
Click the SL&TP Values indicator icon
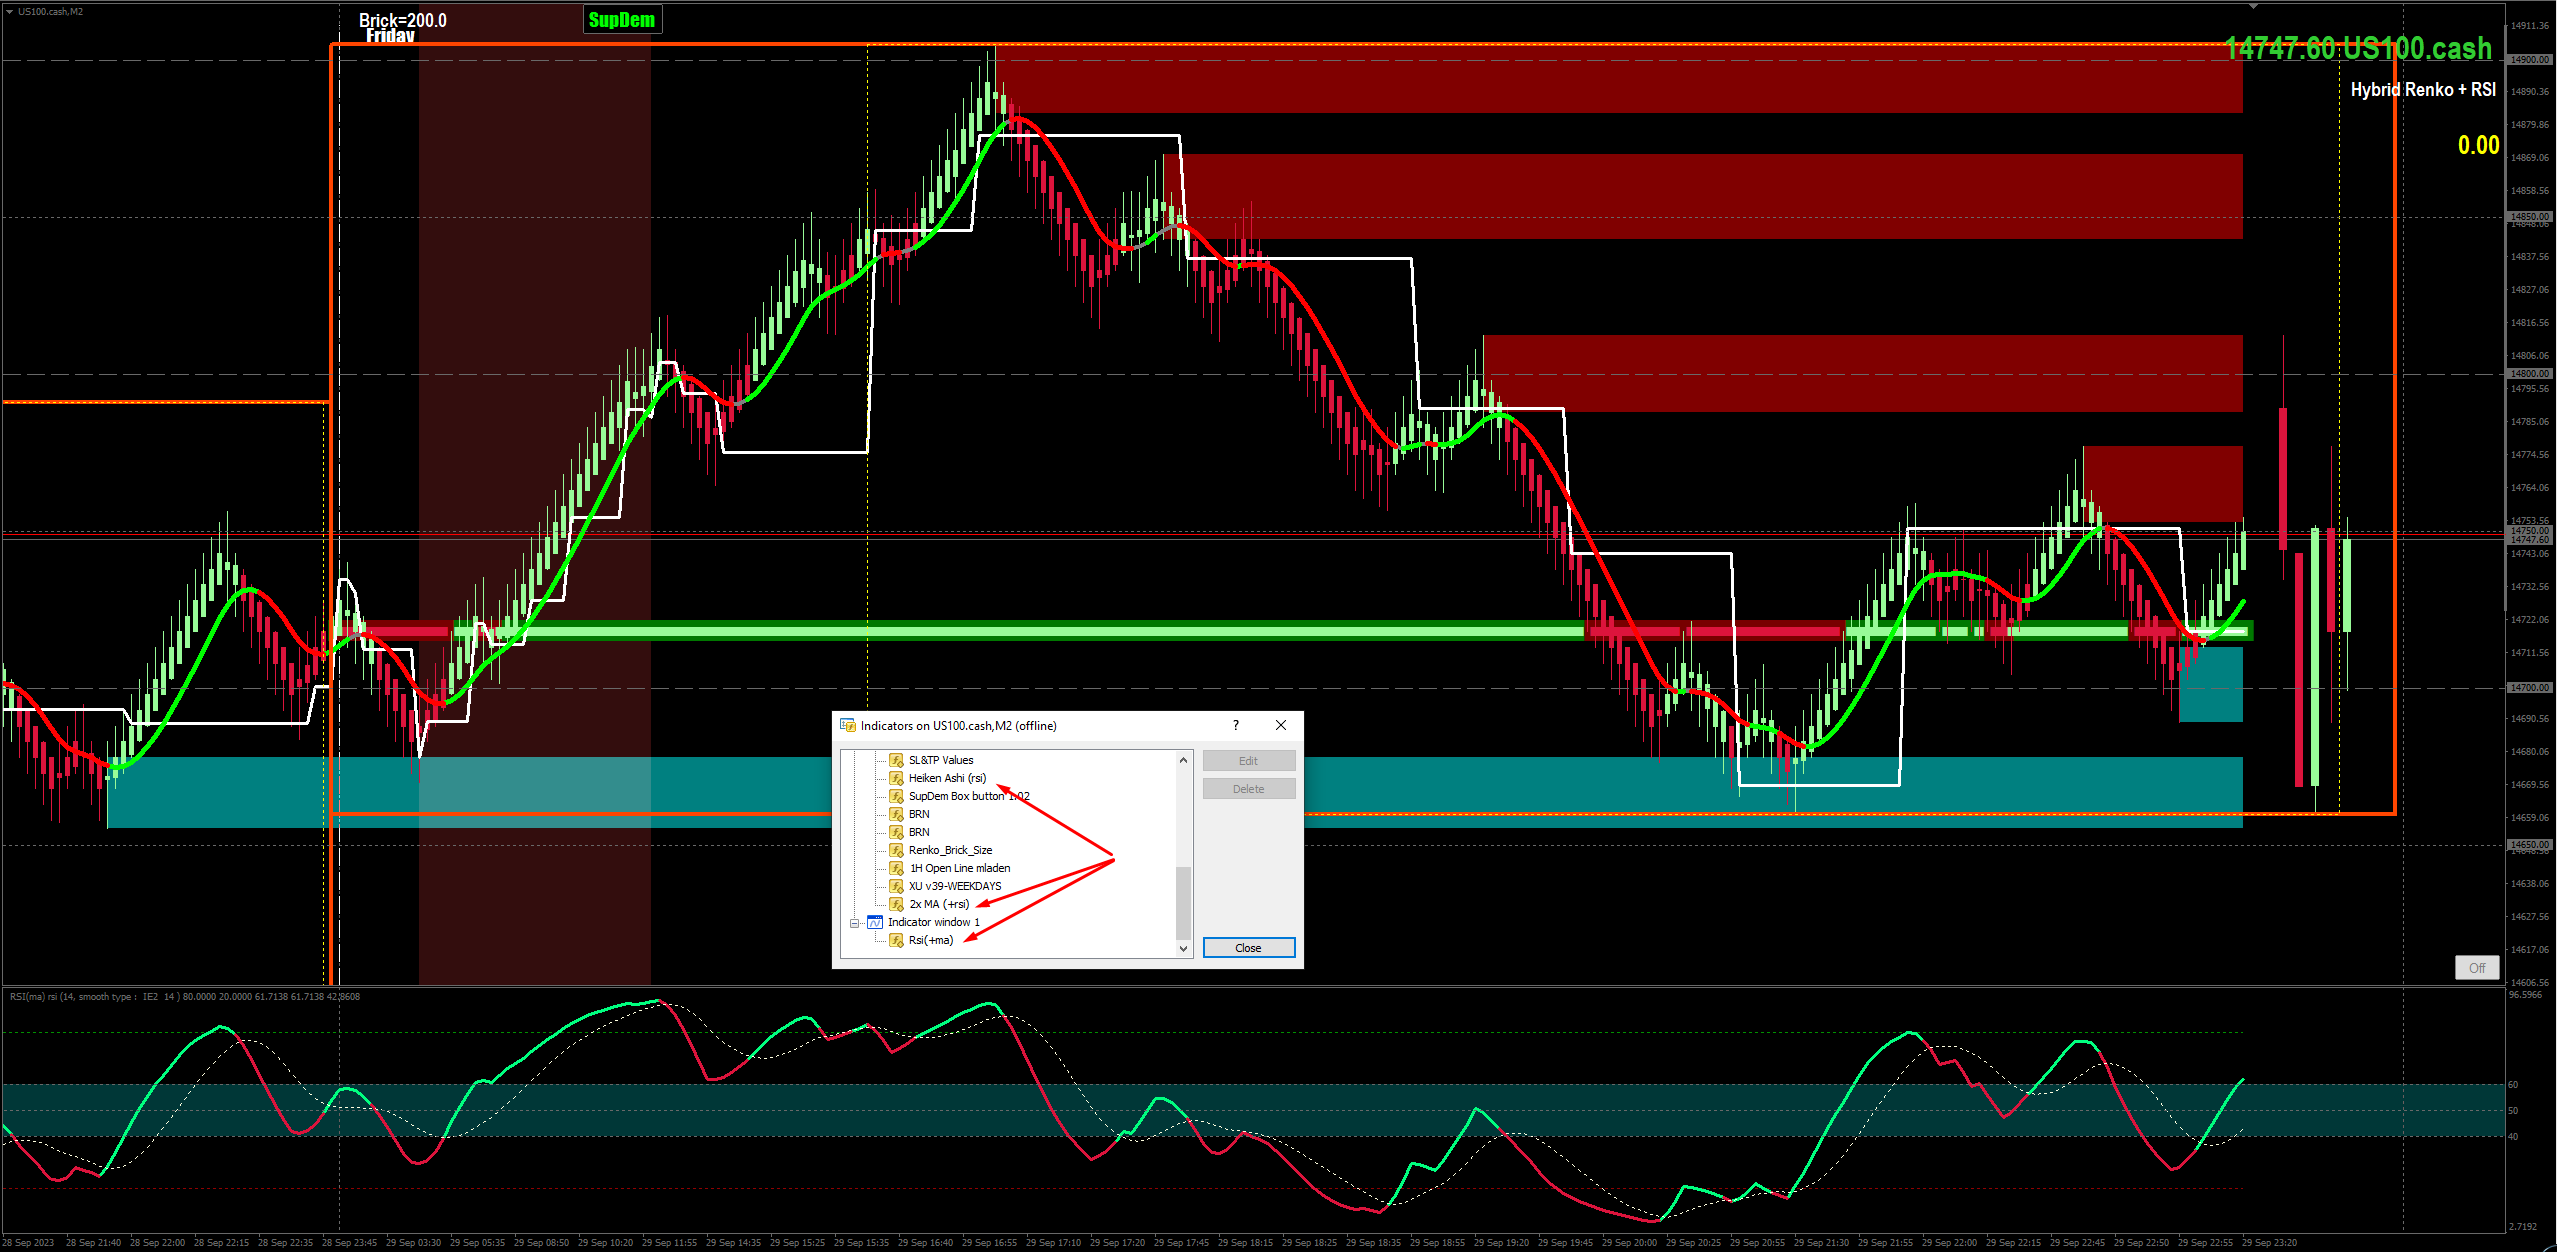(896, 760)
